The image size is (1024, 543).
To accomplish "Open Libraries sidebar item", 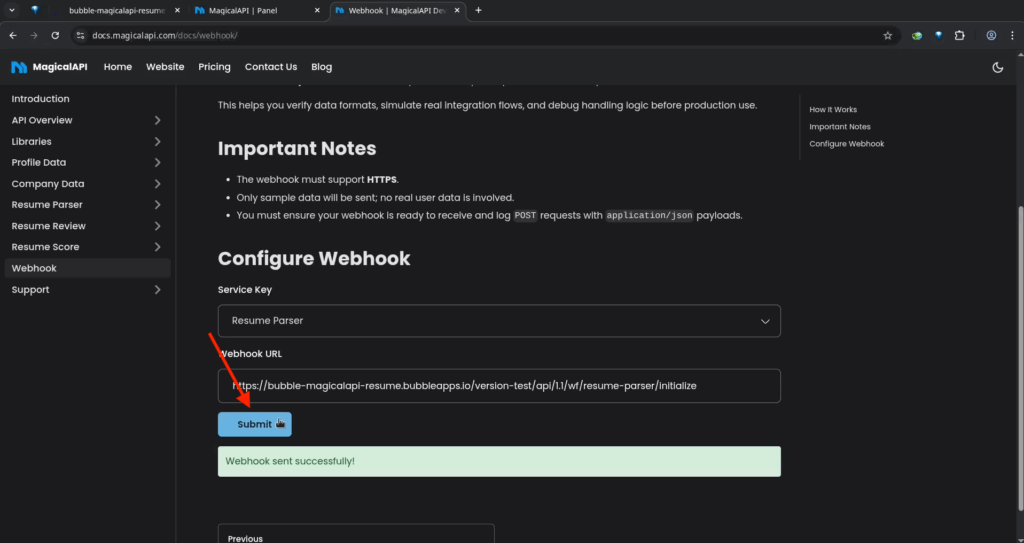I will (31, 141).
